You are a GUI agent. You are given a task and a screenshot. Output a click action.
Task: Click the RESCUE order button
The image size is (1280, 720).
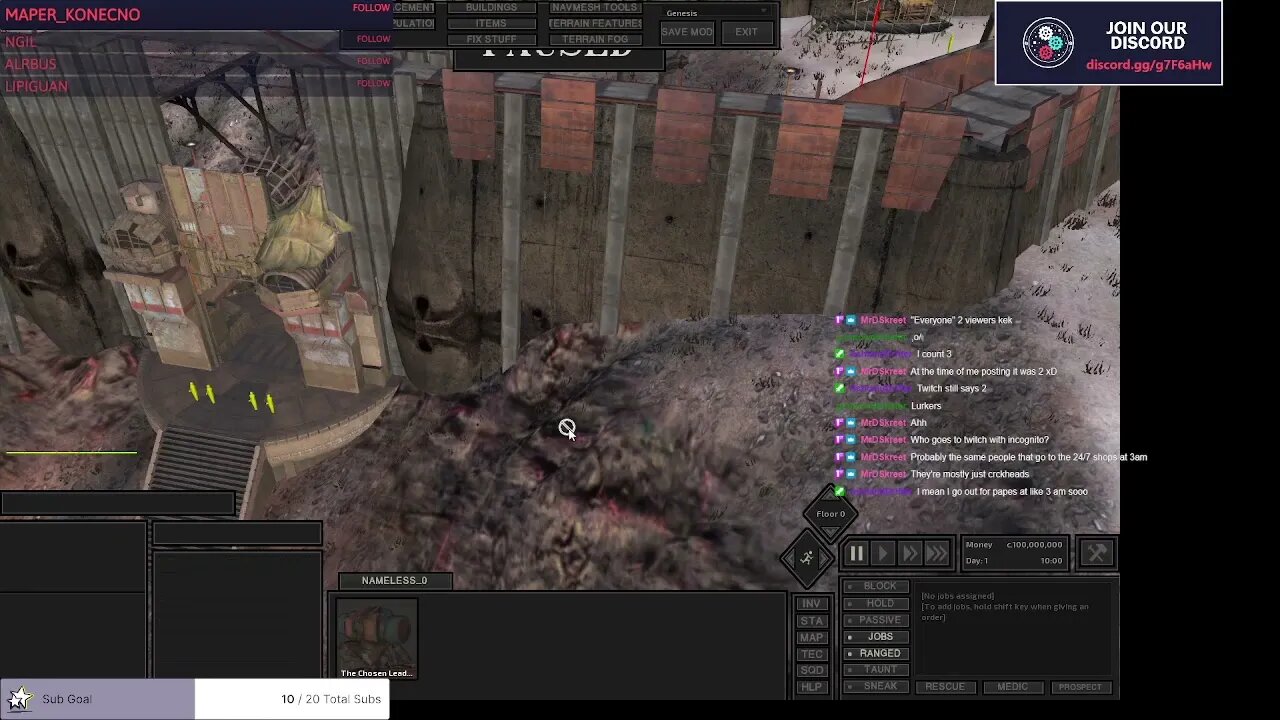point(945,687)
